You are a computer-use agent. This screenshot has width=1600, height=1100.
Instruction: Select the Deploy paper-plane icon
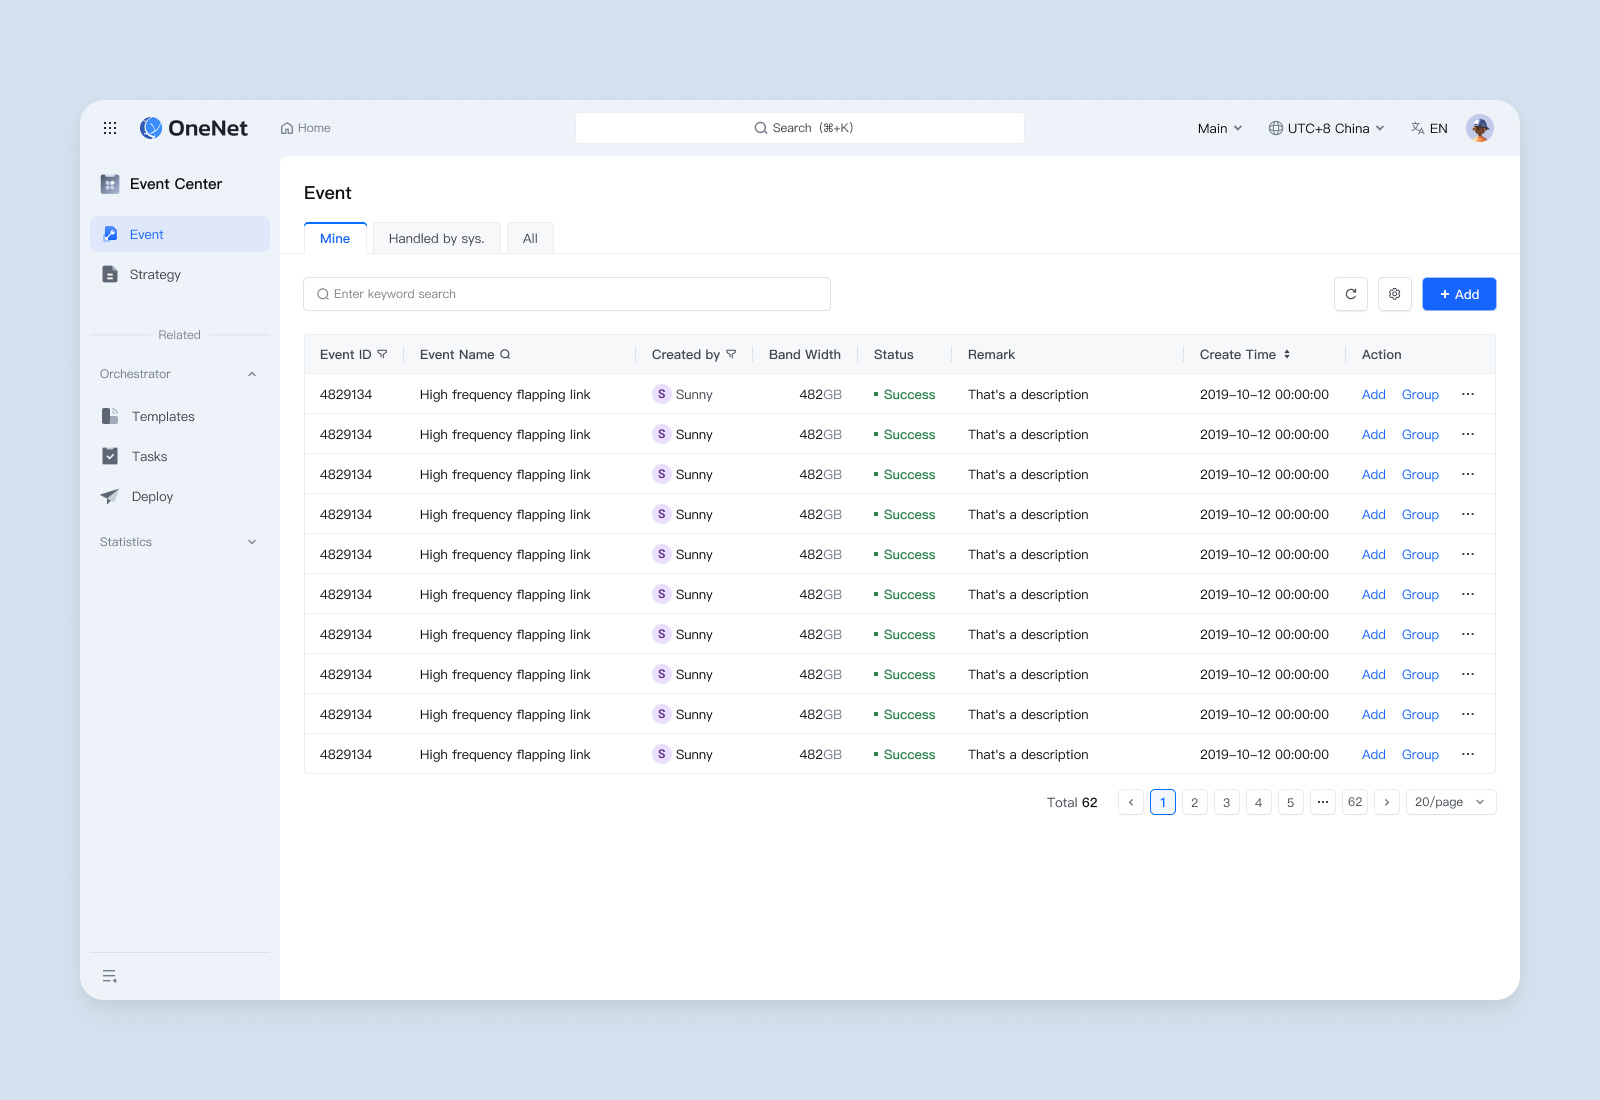(110, 496)
